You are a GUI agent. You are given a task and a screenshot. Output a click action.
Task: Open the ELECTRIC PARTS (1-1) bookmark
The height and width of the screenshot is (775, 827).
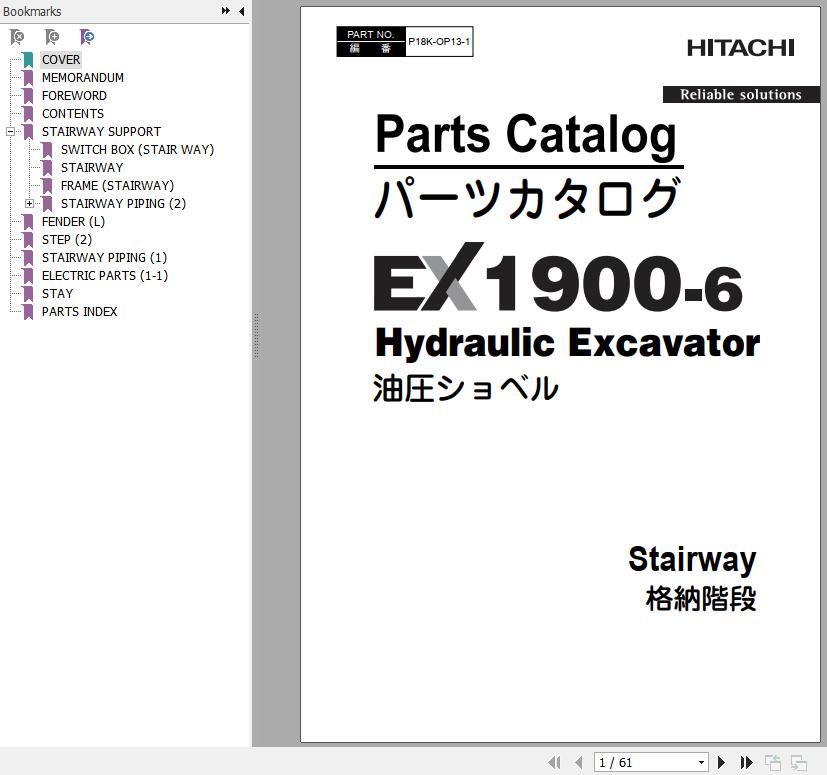pos(105,275)
